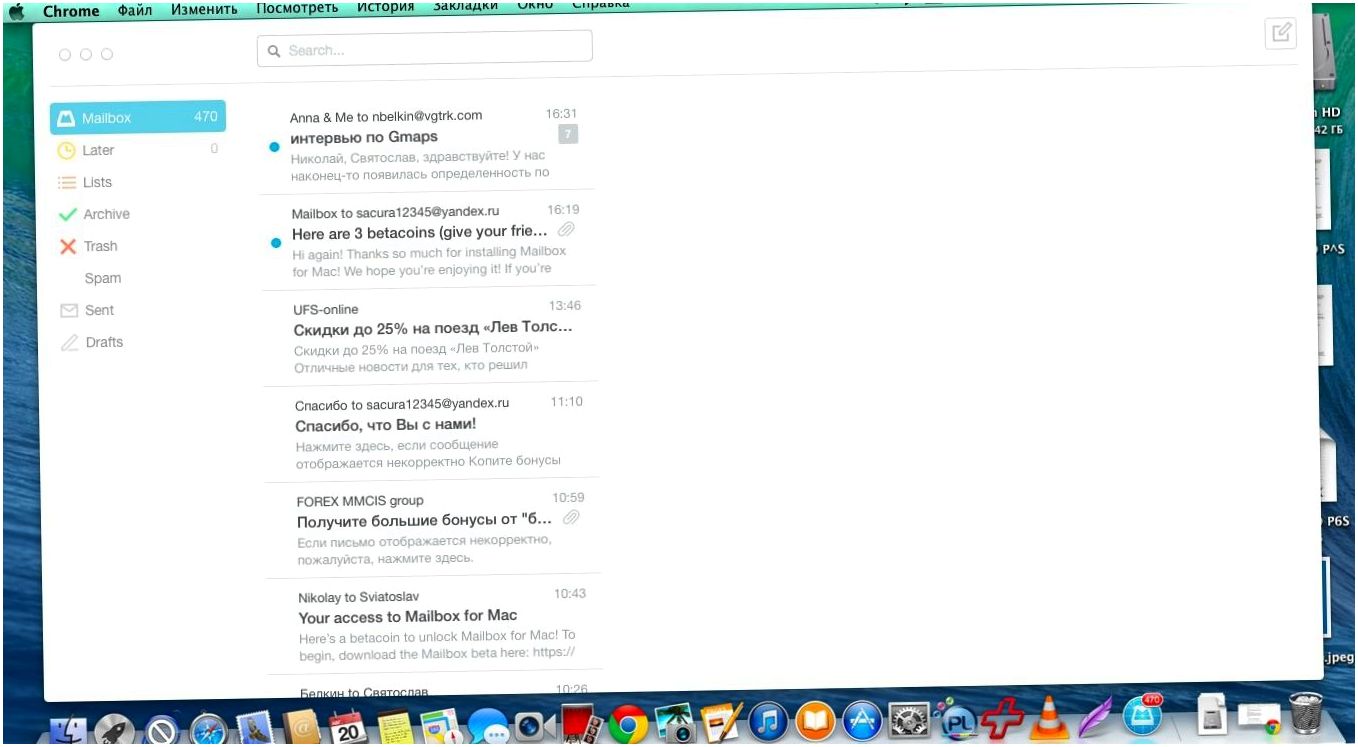1358x747 pixels.
Task: Open the Mail stamp icon in the Dock
Action: pyautogui.click(x=256, y=727)
